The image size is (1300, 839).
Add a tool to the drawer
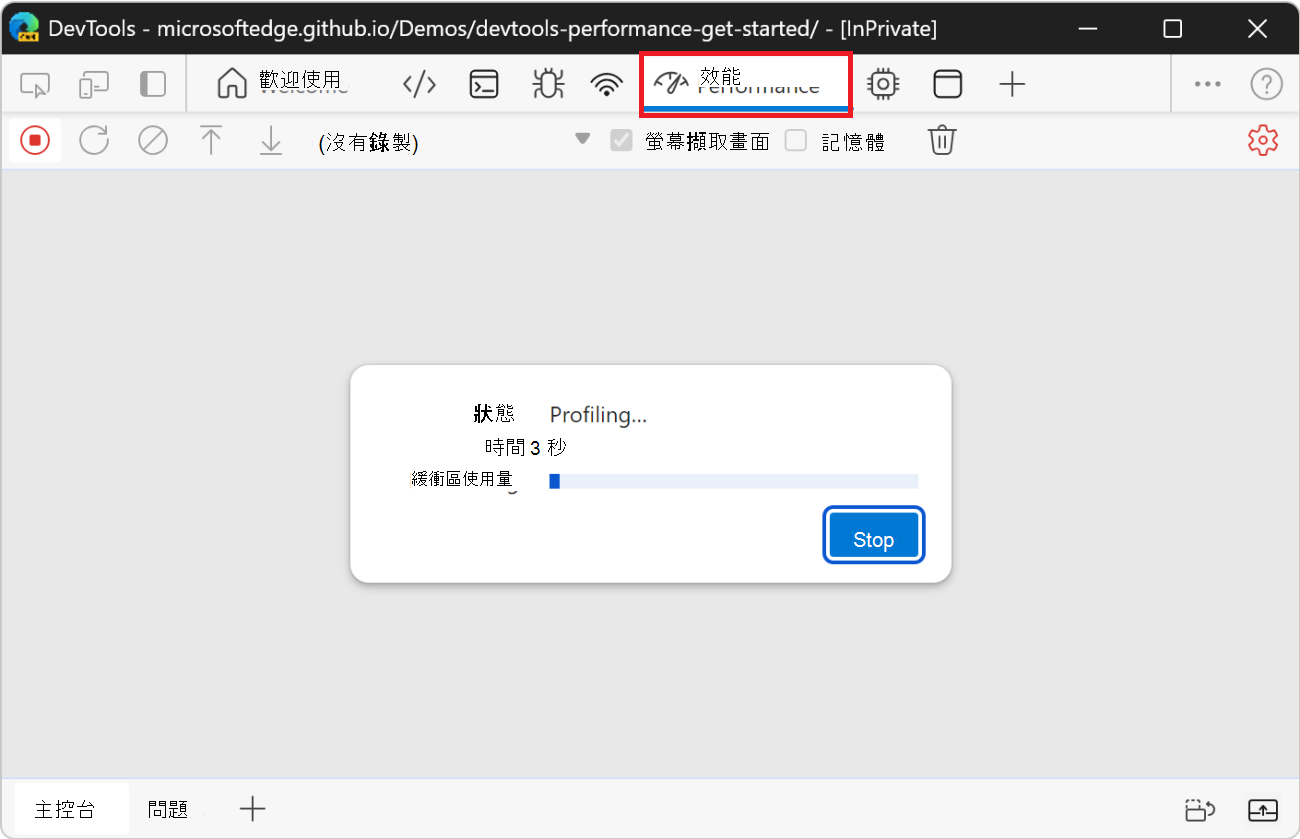point(253,809)
